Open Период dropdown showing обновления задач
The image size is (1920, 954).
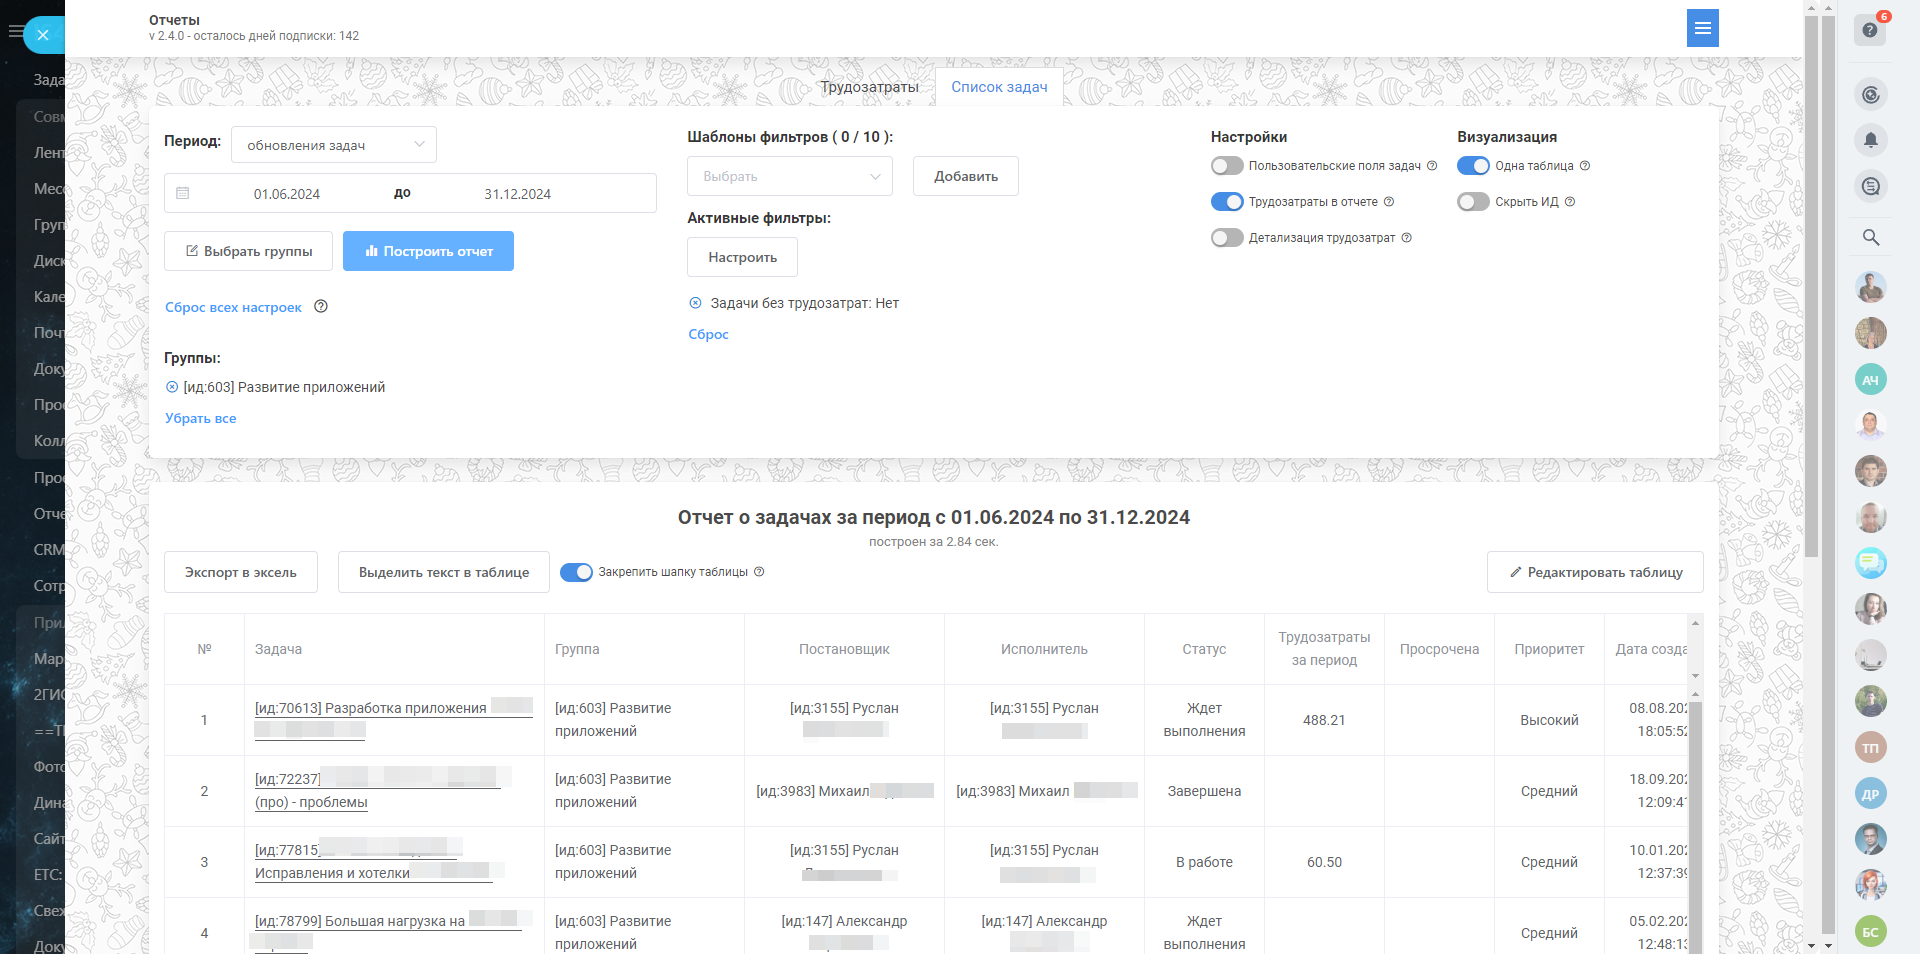coord(334,145)
